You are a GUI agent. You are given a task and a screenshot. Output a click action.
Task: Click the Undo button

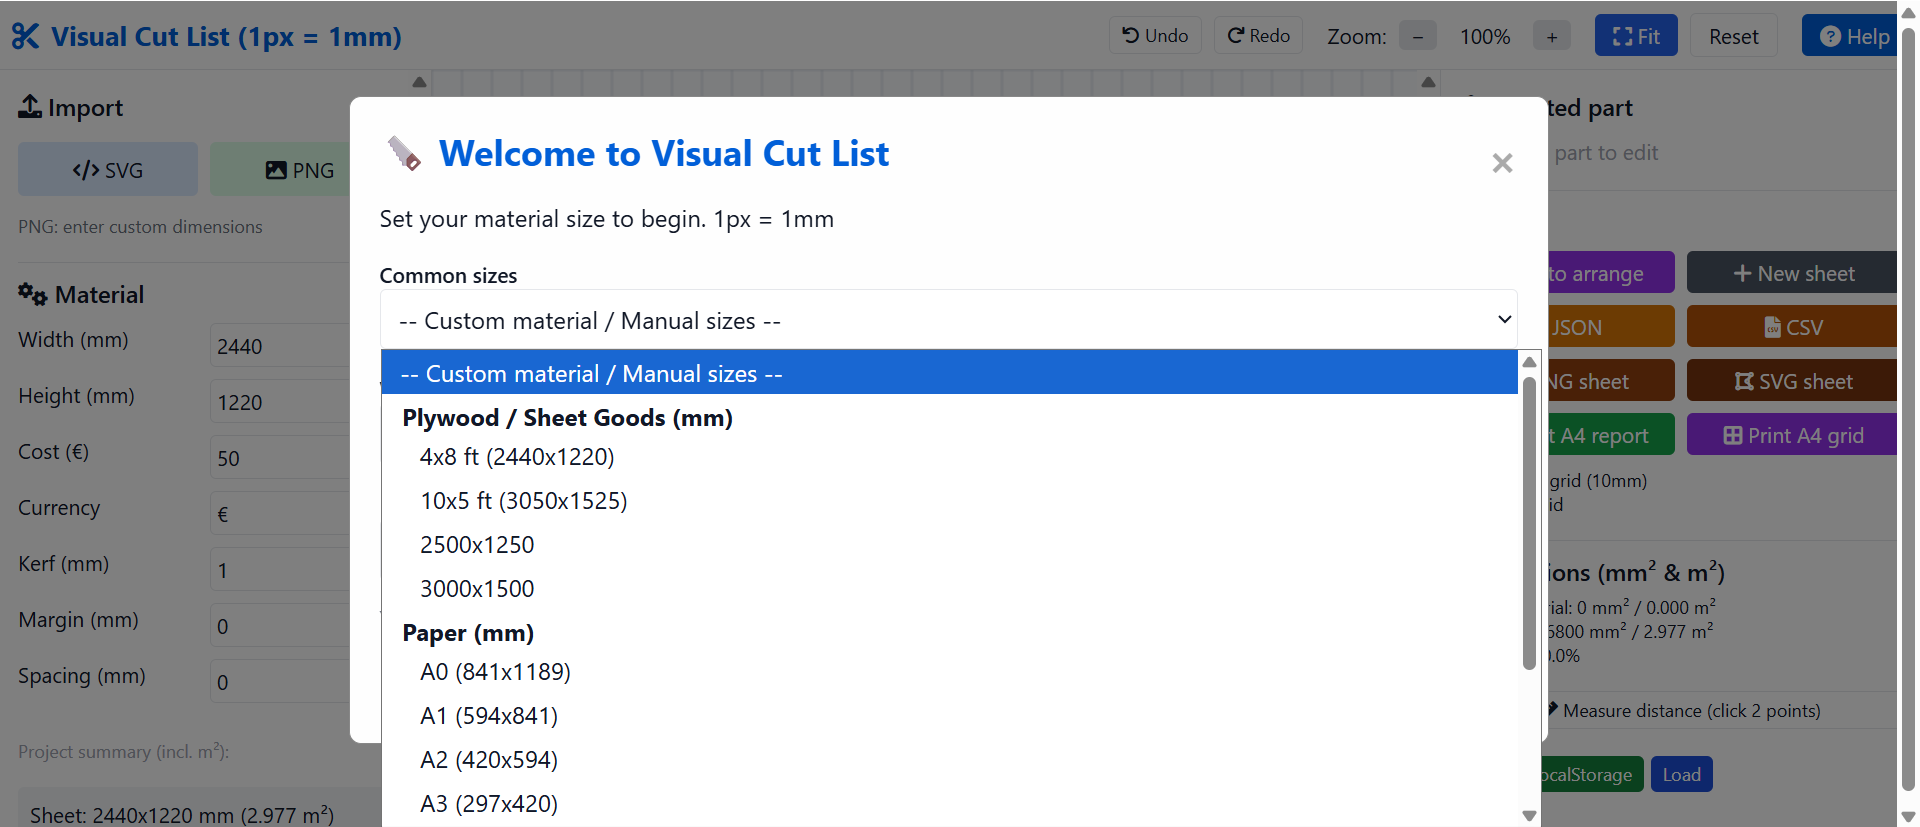coord(1155,36)
